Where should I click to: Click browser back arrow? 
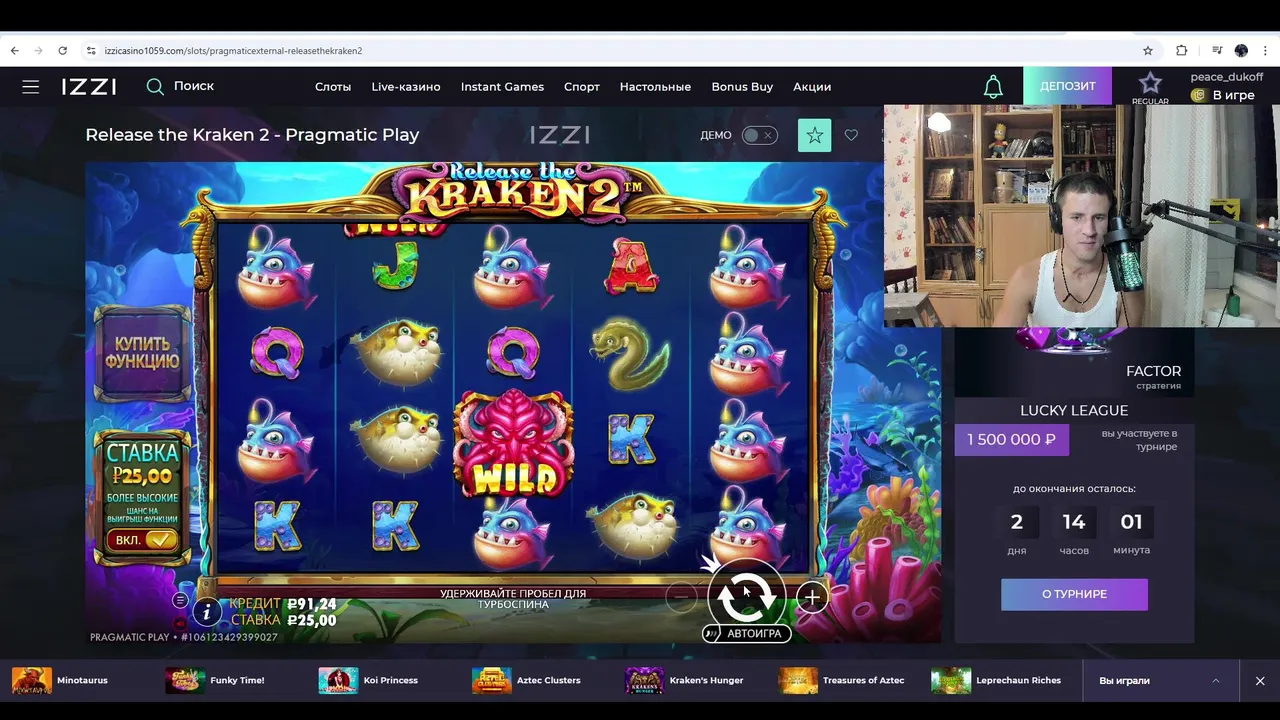click(14, 50)
